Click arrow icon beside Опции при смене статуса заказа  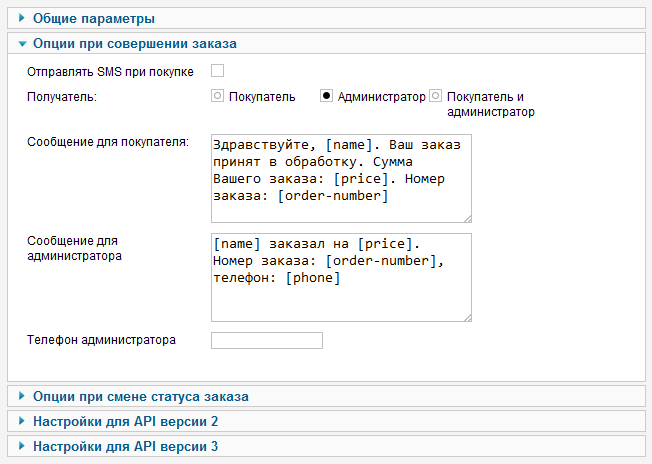click(x=22, y=396)
